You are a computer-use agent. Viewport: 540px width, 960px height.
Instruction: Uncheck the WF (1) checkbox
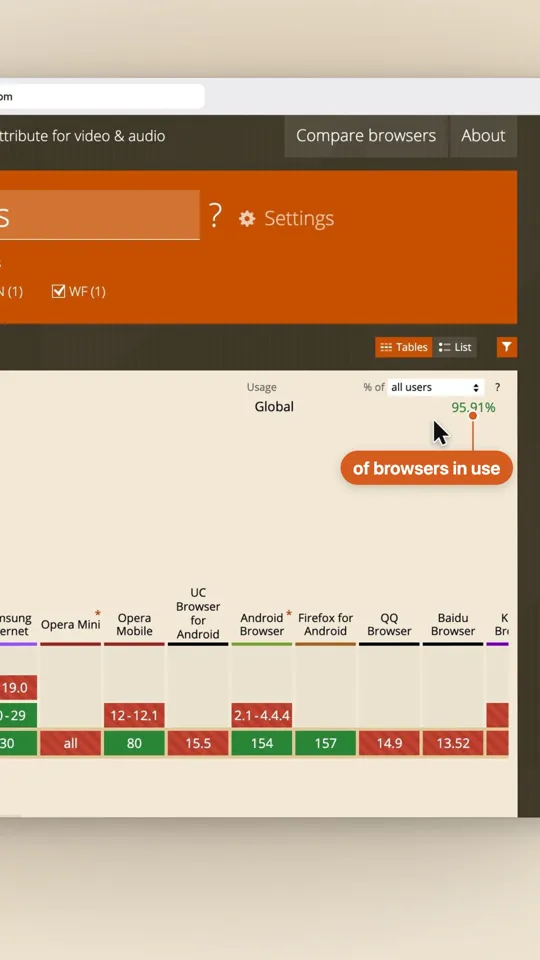click(59, 291)
